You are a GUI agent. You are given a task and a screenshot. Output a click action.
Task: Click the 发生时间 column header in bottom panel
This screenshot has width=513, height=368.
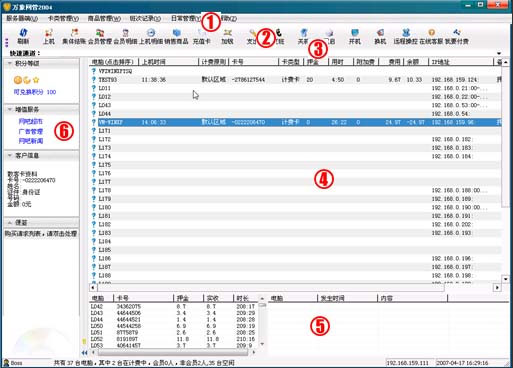pyautogui.click(x=347, y=298)
